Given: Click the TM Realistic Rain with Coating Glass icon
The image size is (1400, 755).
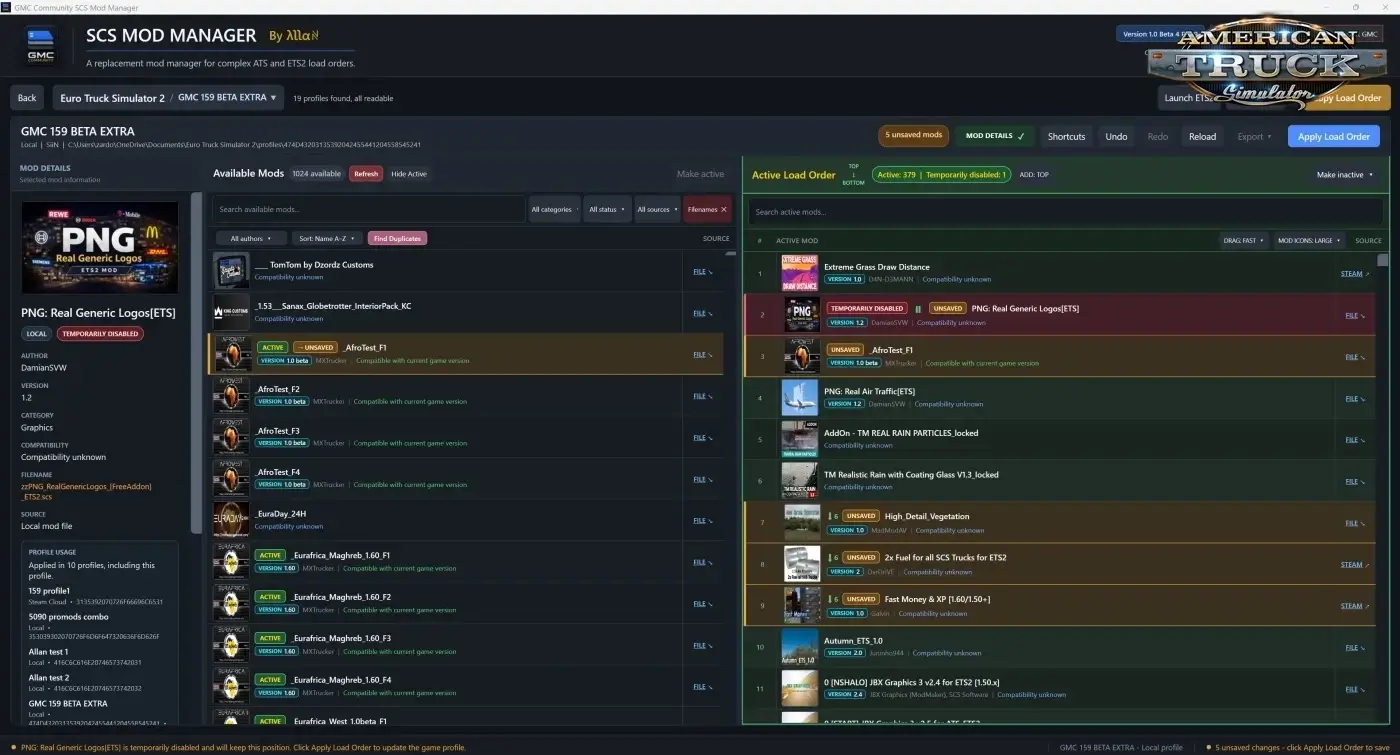Looking at the screenshot, I should point(800,481).
